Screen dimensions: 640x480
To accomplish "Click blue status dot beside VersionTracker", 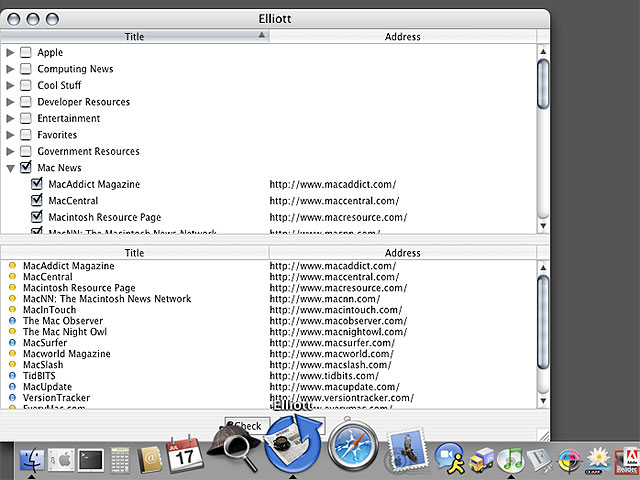I will click(x=13, y=398).
